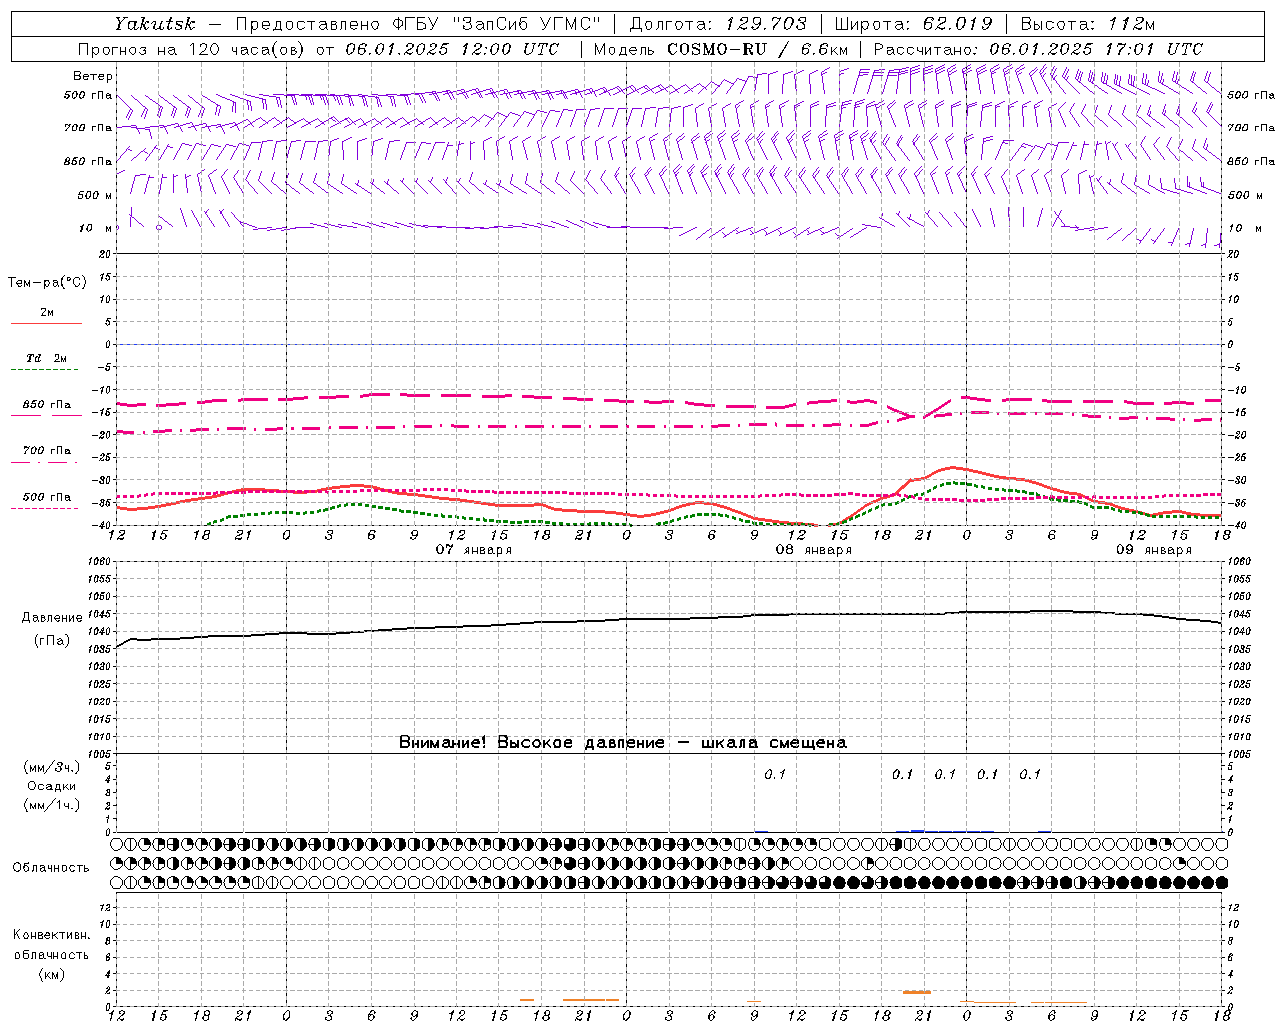Click the 'Td 2м' dew point legend entry

tap(46, 358)
